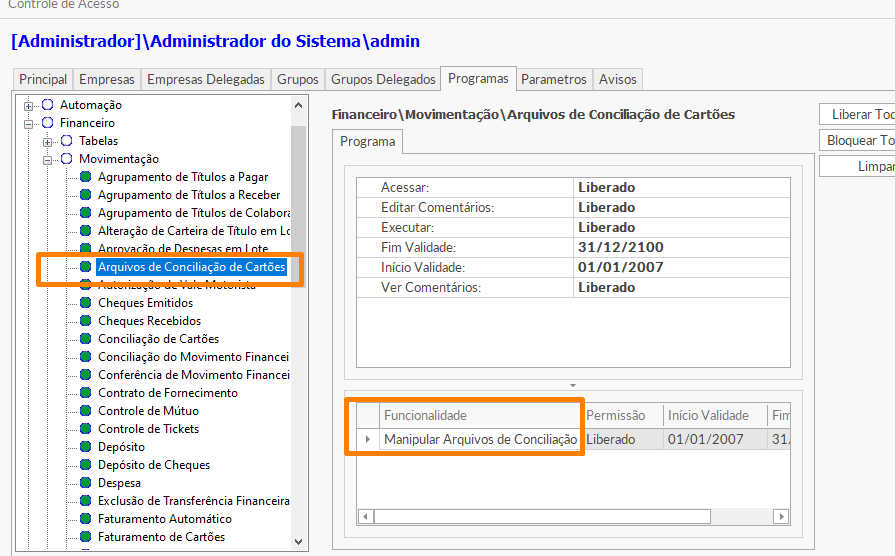Switch to the Empresas tab

(107, 79)
